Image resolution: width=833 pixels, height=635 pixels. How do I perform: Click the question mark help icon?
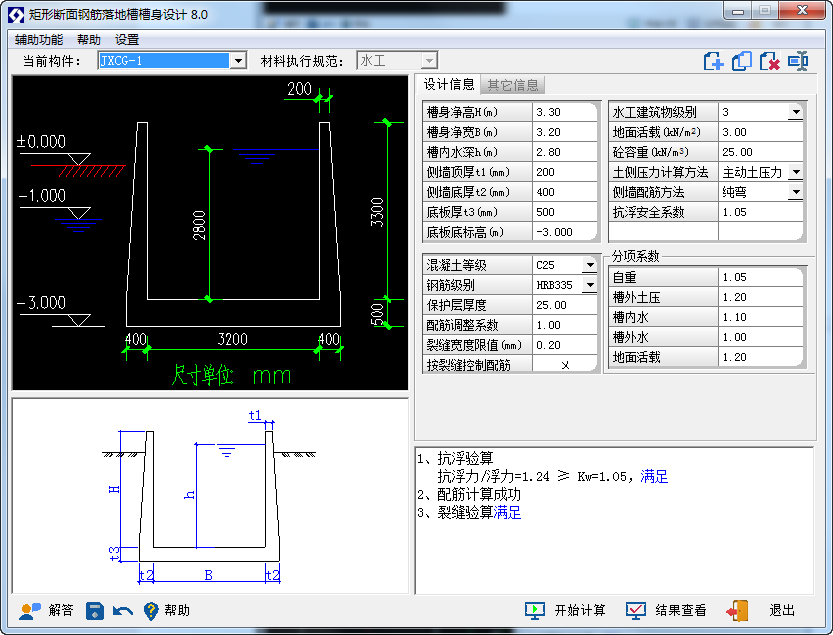click(x=151, y=611)
